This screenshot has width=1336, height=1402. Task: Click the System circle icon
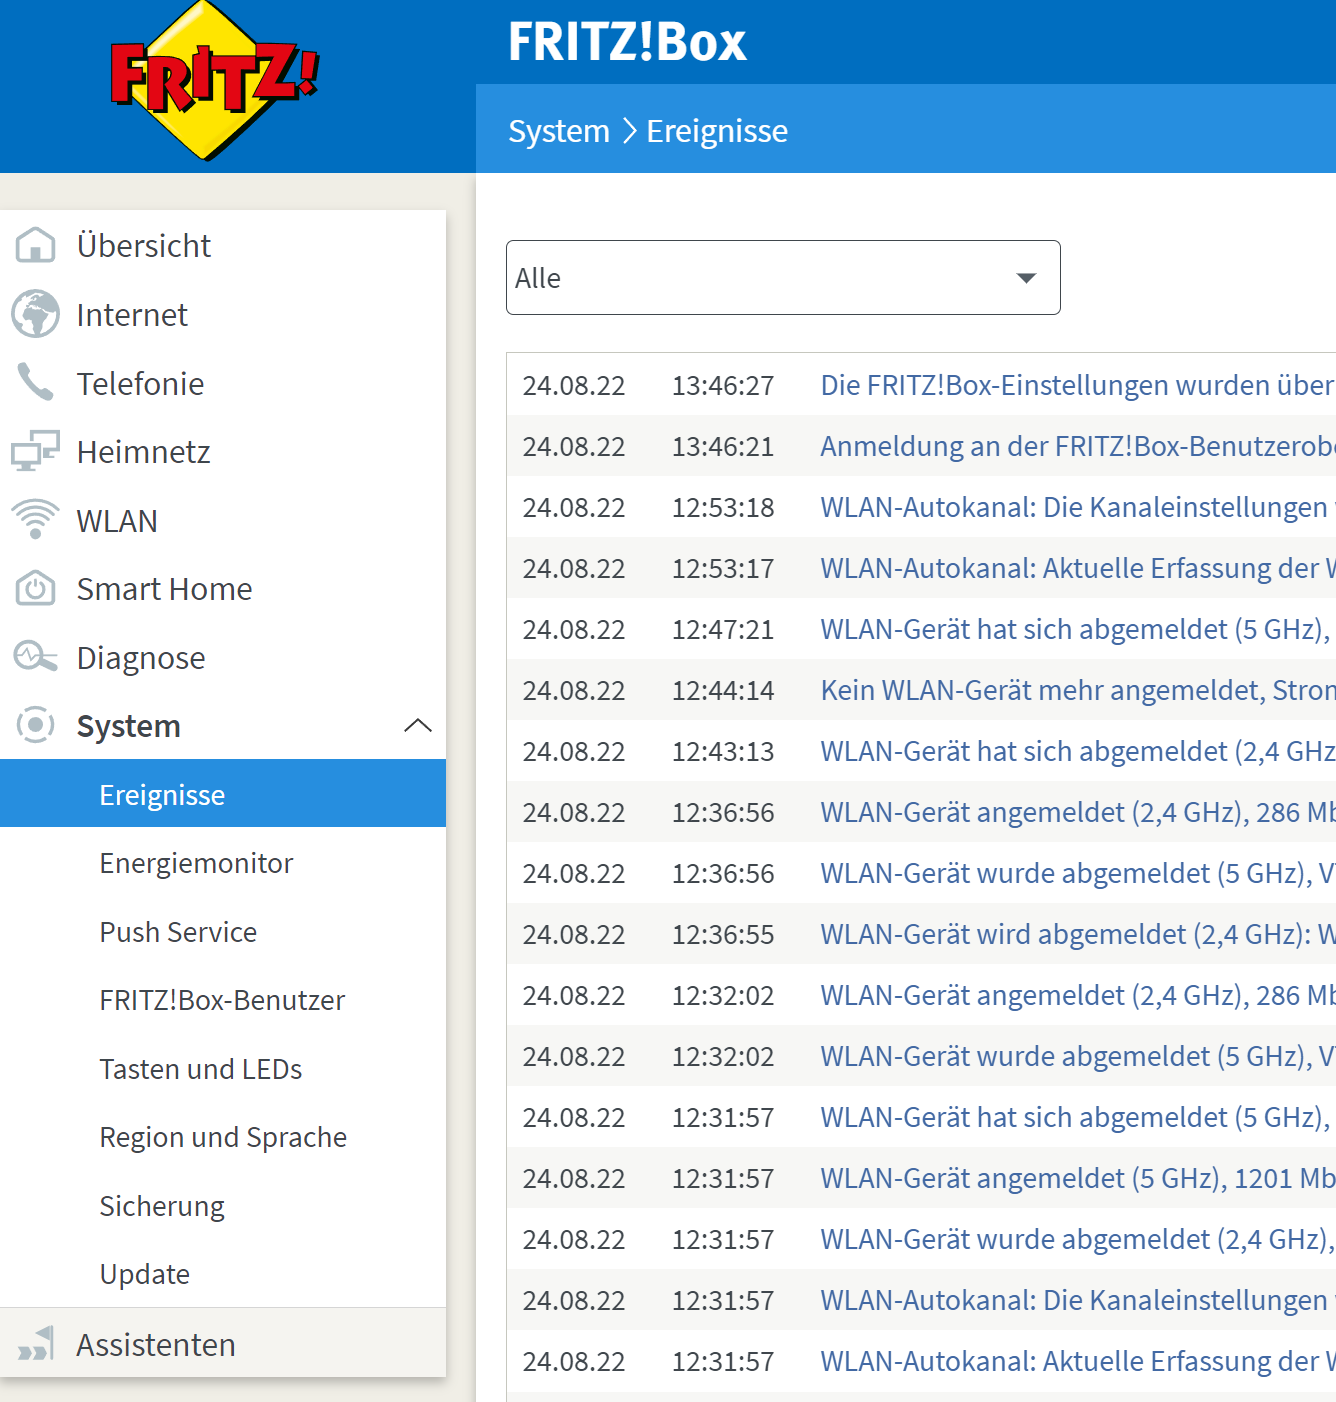35,725
